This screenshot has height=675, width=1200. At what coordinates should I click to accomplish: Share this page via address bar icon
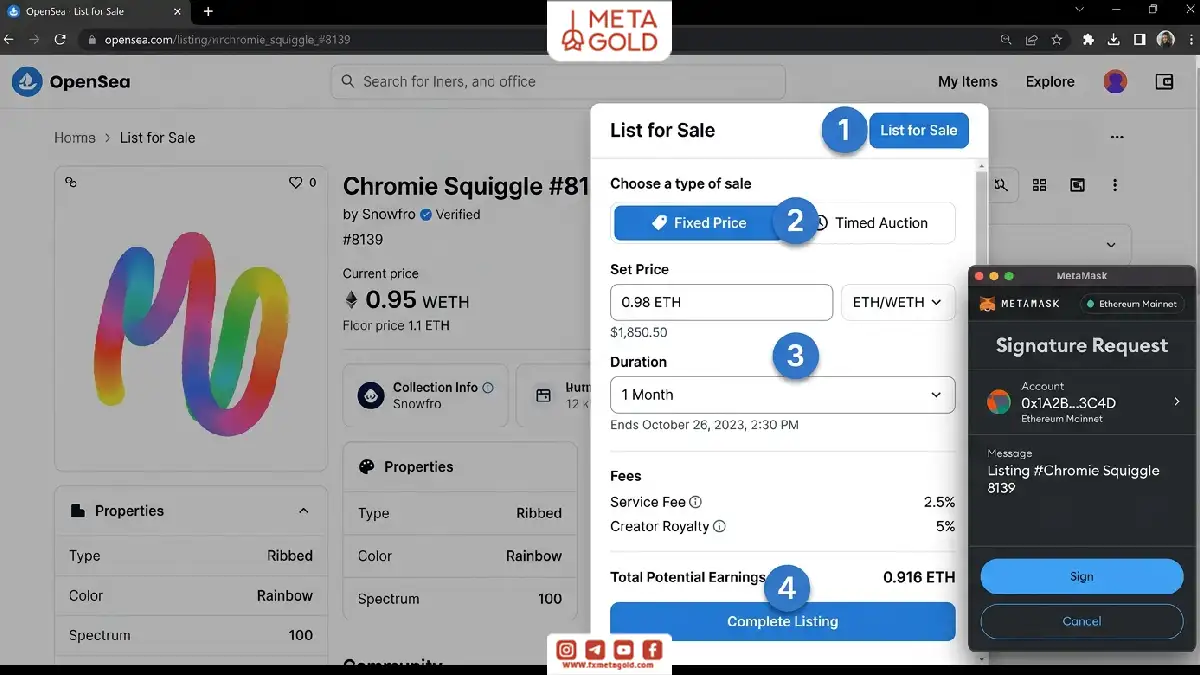pyautogui.click(x=1032, y=39)
